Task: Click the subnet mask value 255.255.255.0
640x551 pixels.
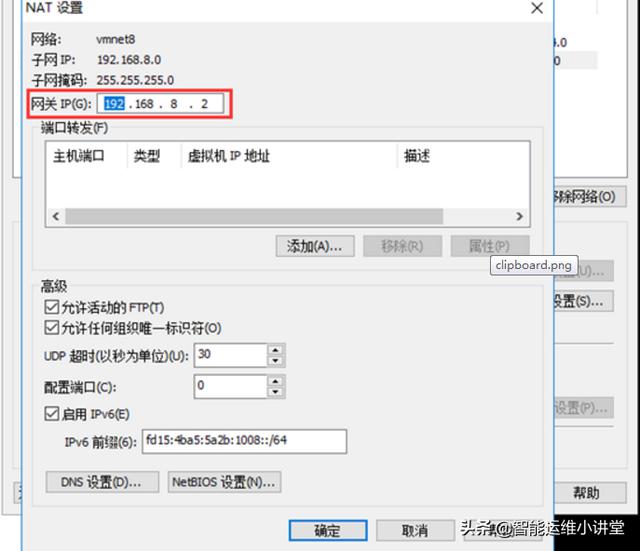Action: coord(135,80)
